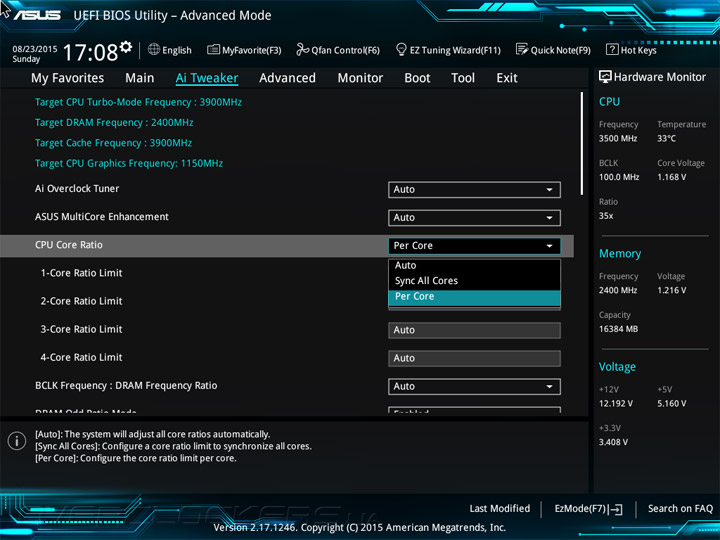Screen dimensions: 720x540
Task: Select the CPU Core Ratio row label
Action: pos(69,245)
